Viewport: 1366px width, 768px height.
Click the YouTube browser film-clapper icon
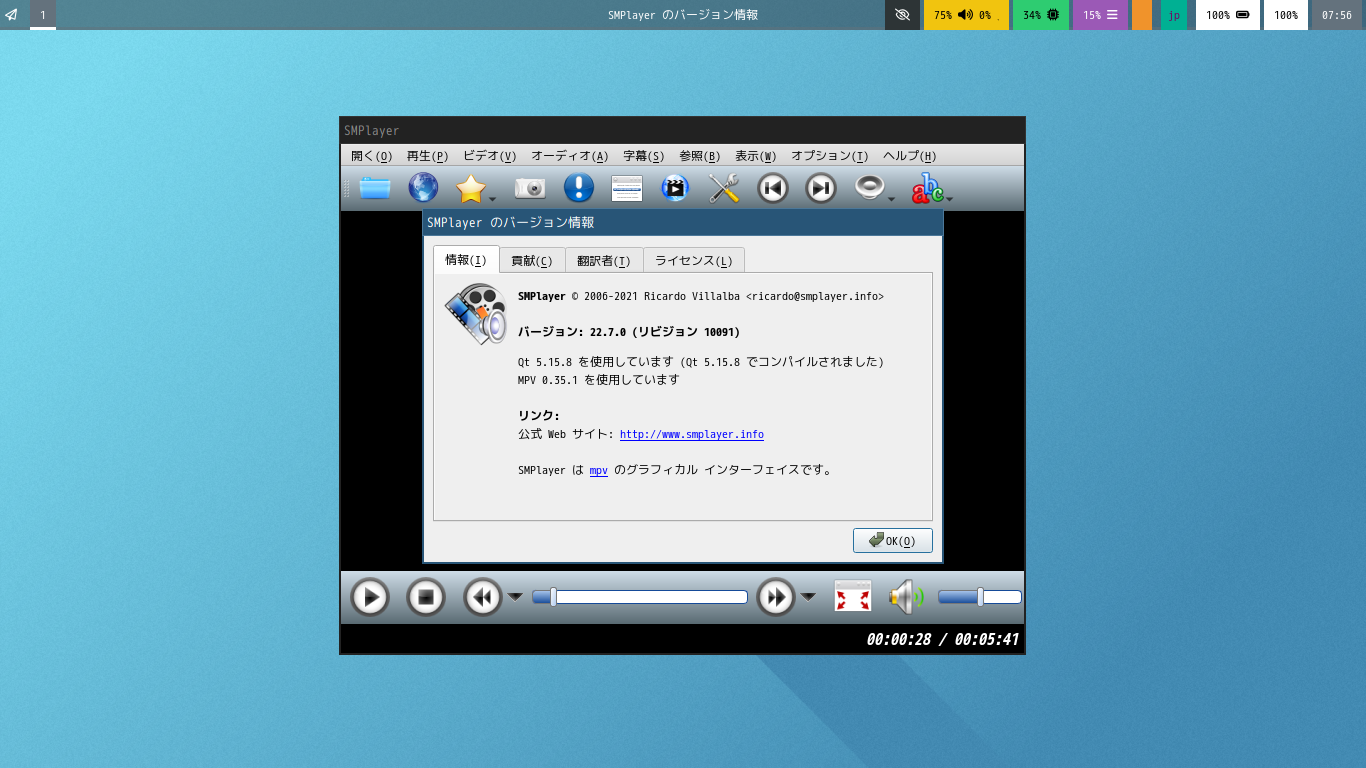pos(675,188)
